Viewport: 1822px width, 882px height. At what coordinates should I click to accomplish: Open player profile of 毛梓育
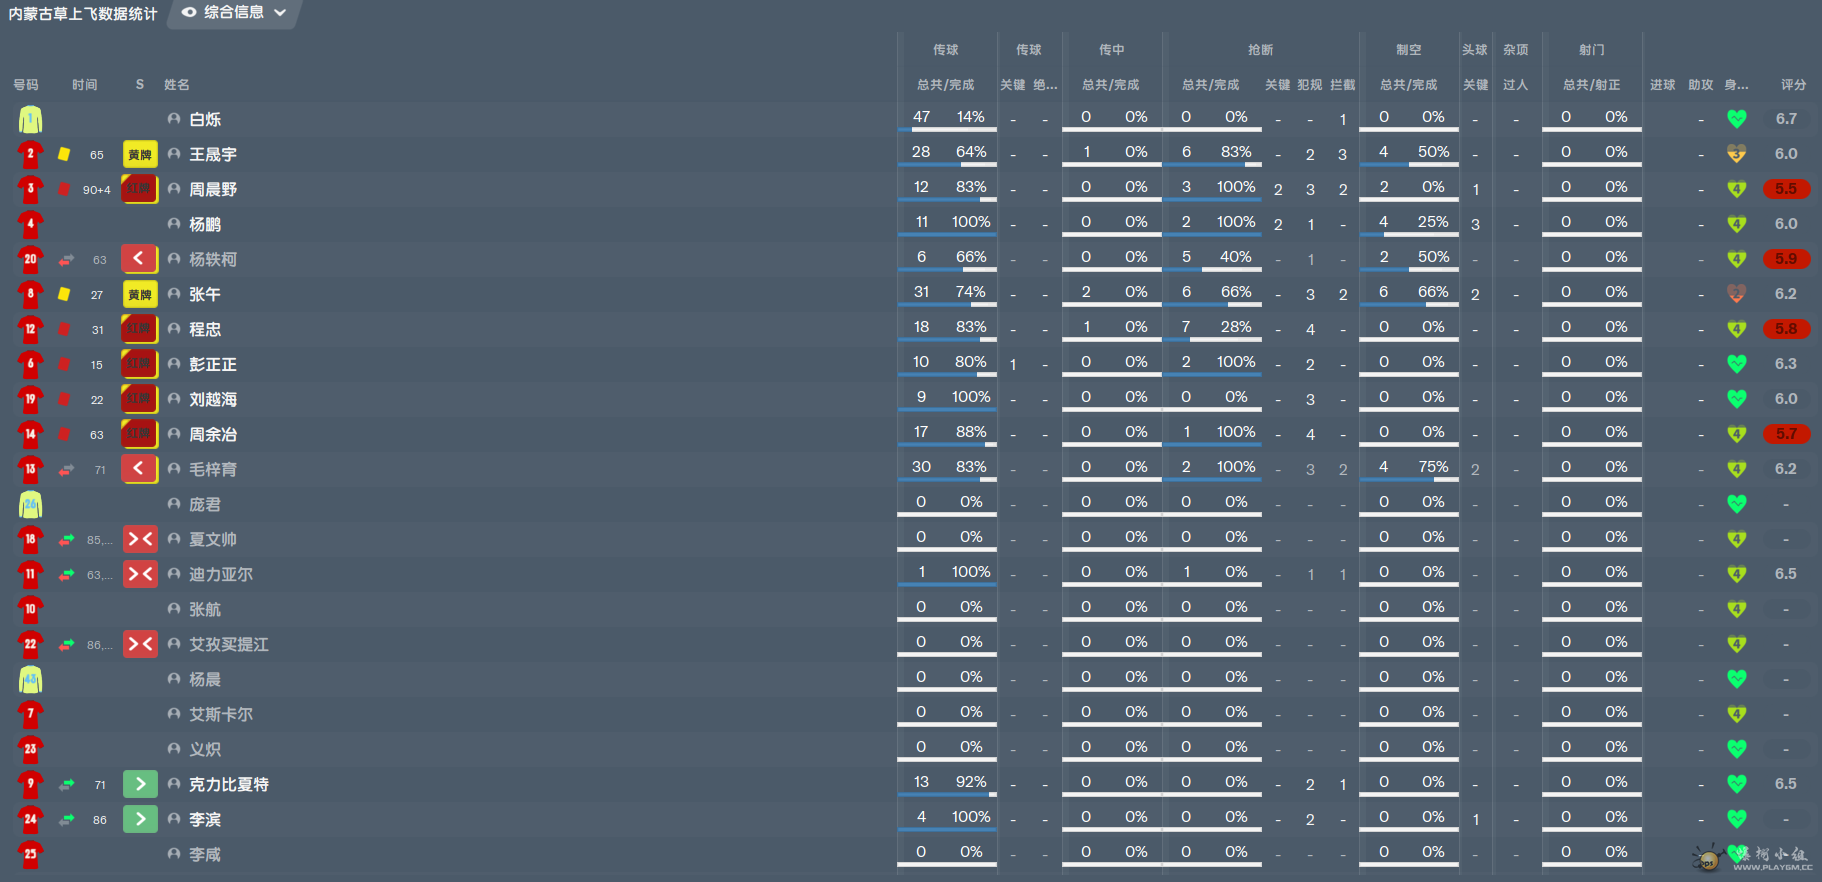tap(213, 469)
